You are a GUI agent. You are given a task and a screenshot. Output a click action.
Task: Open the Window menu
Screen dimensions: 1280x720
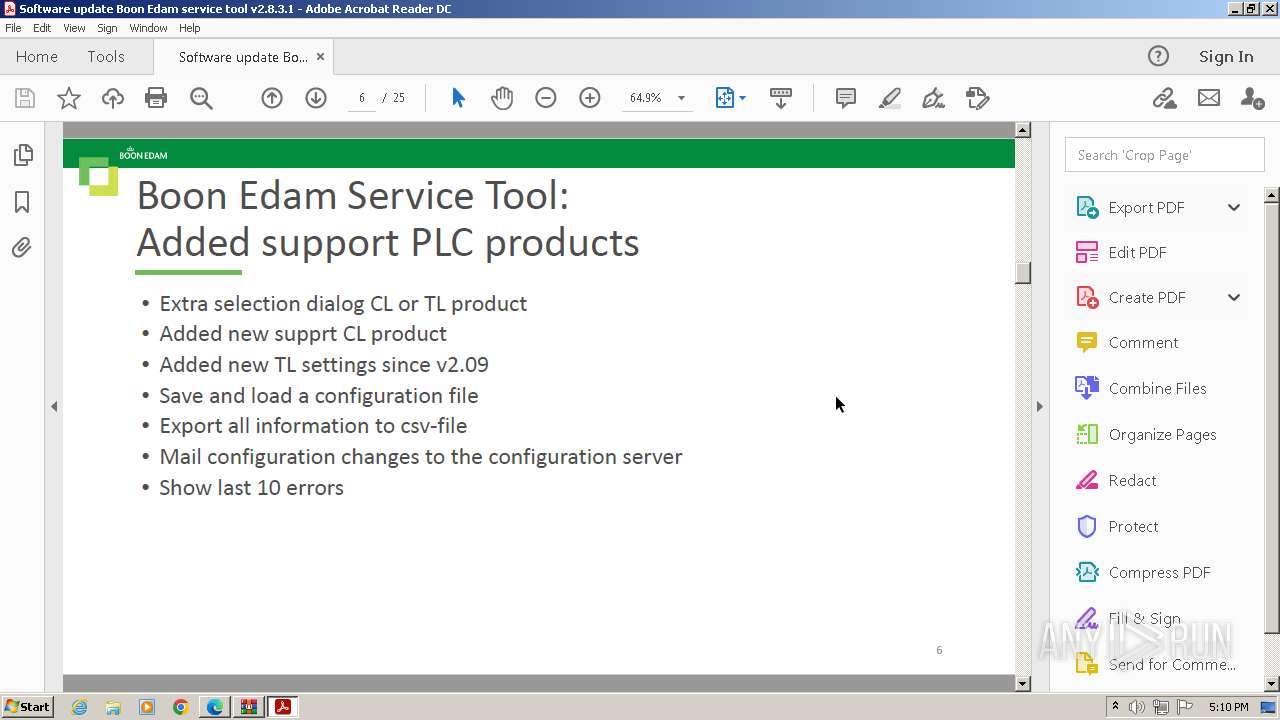pos(148,28)
